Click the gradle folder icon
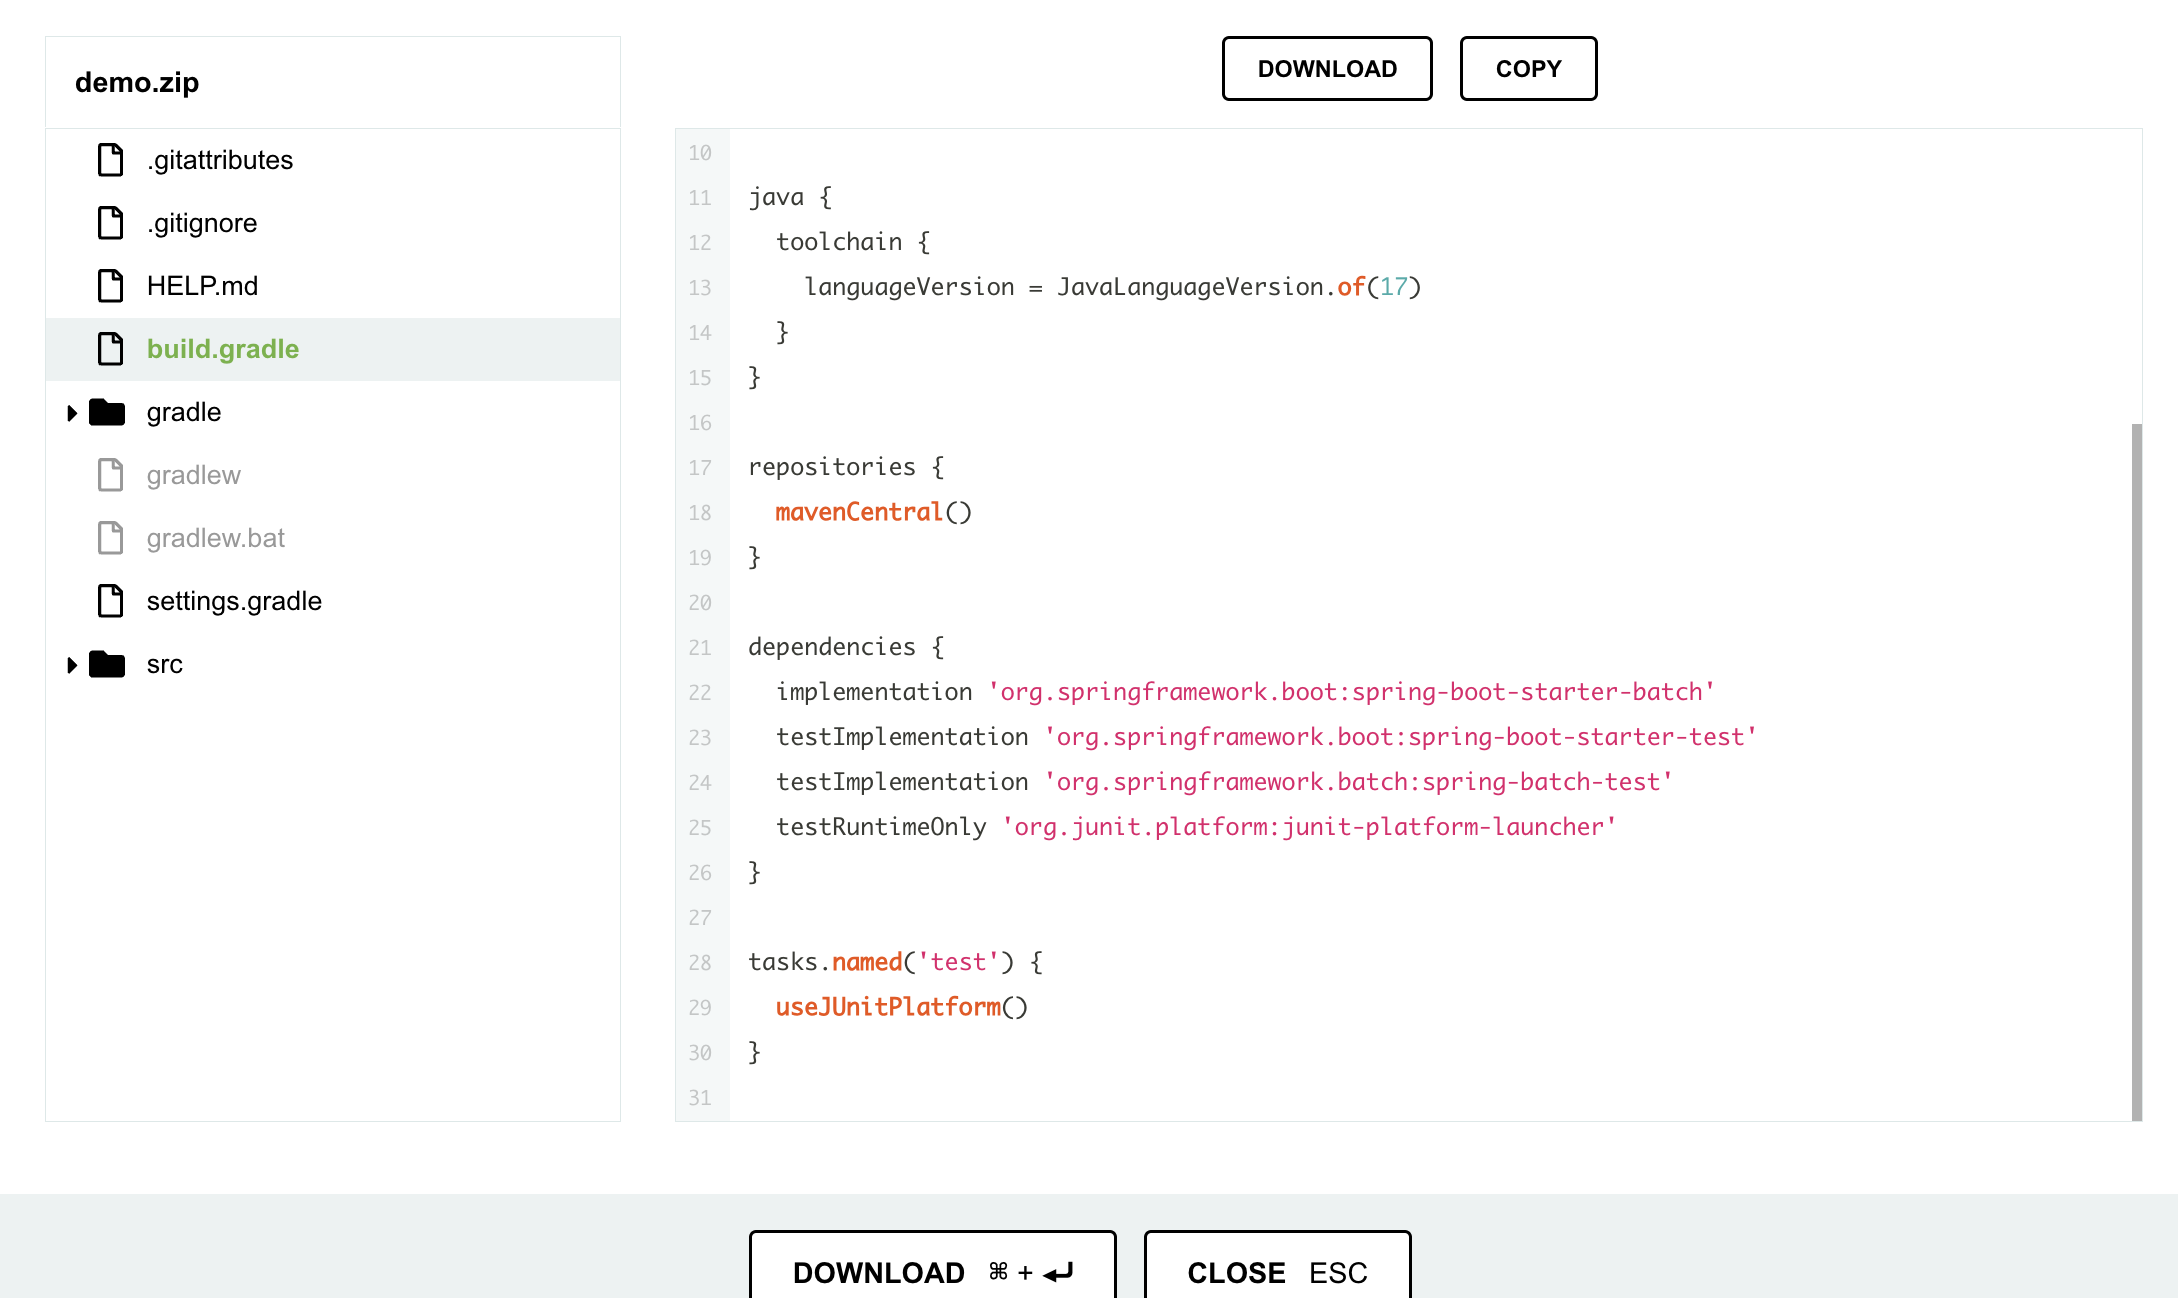The height and width of the screenshot is (1298, 2178). (107, 412)
